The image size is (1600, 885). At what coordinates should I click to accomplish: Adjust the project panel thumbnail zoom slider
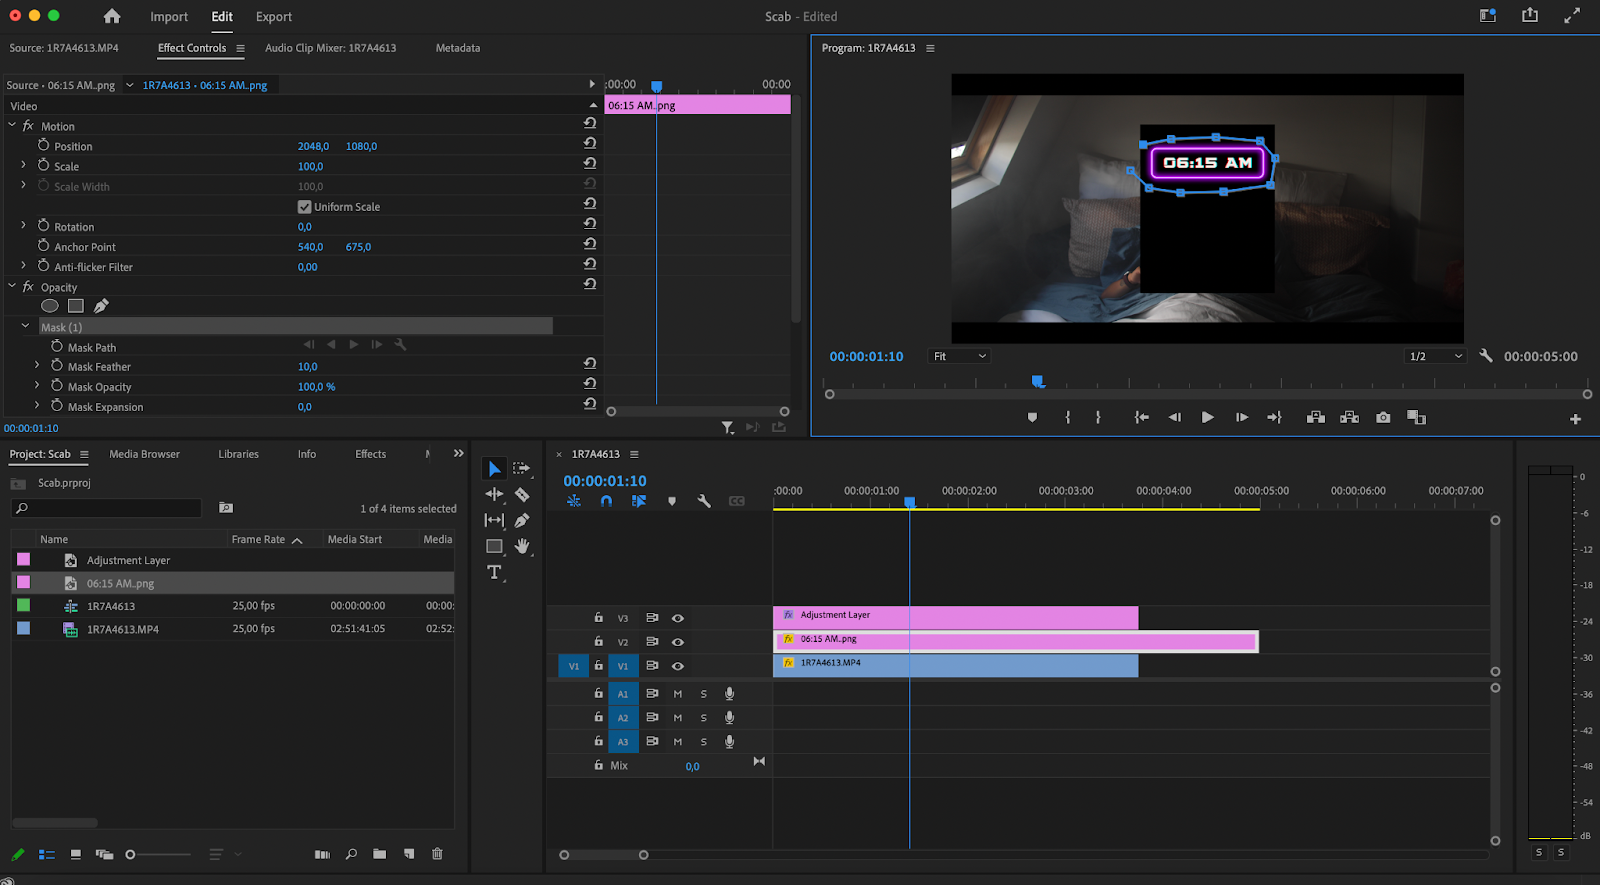(x=131, y=854)
